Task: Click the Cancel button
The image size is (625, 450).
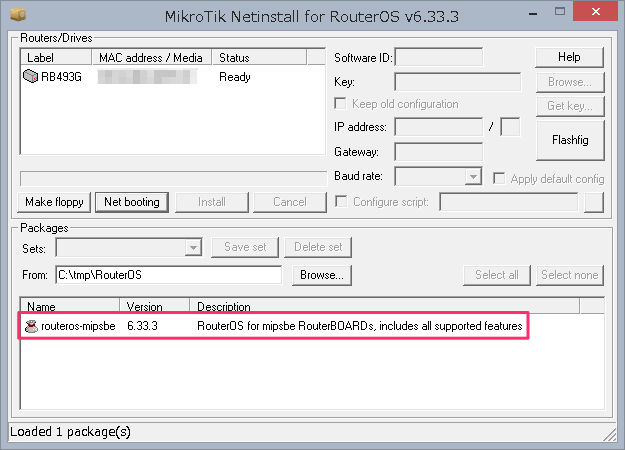Action: [x=290, y=202]
